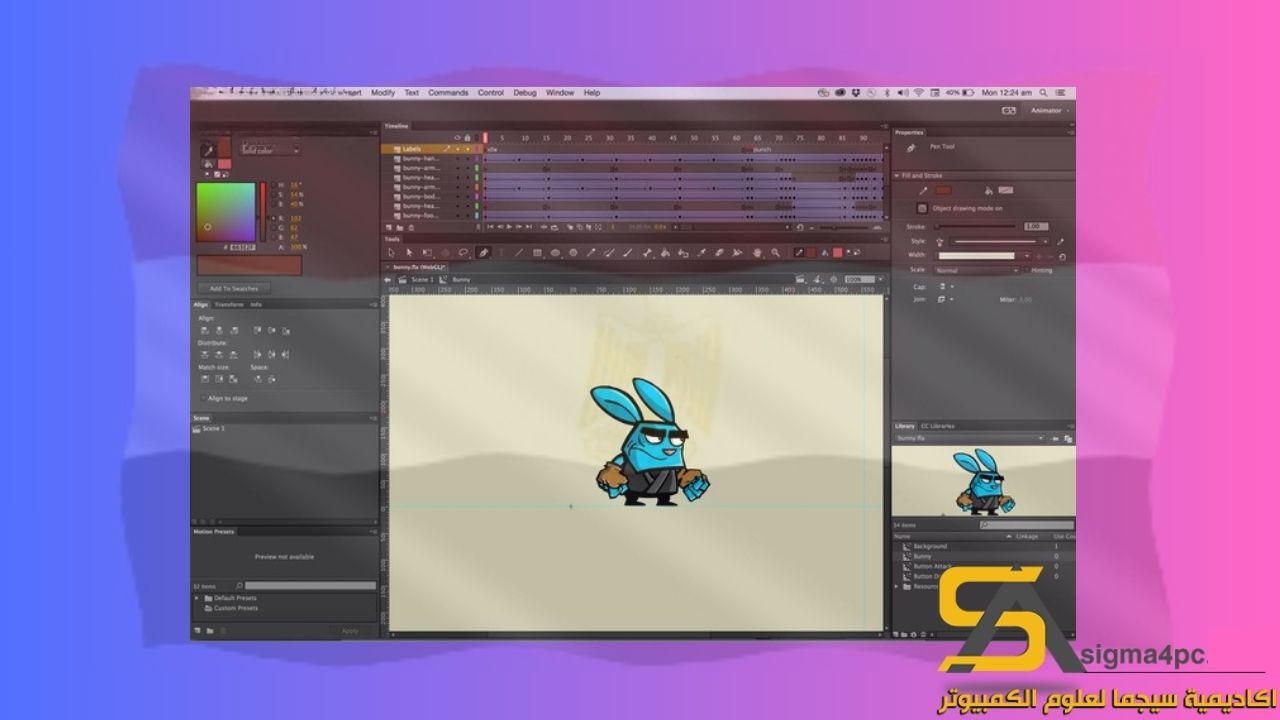
Task: Click the Bunny symbol breadcrumb
Action: [x=462, y=279]
